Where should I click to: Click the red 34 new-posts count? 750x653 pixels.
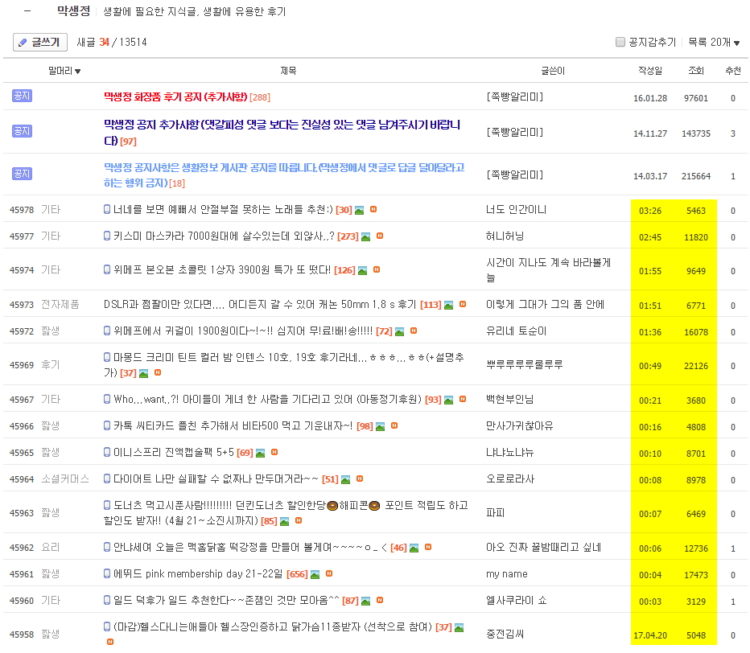coord(104,42)
